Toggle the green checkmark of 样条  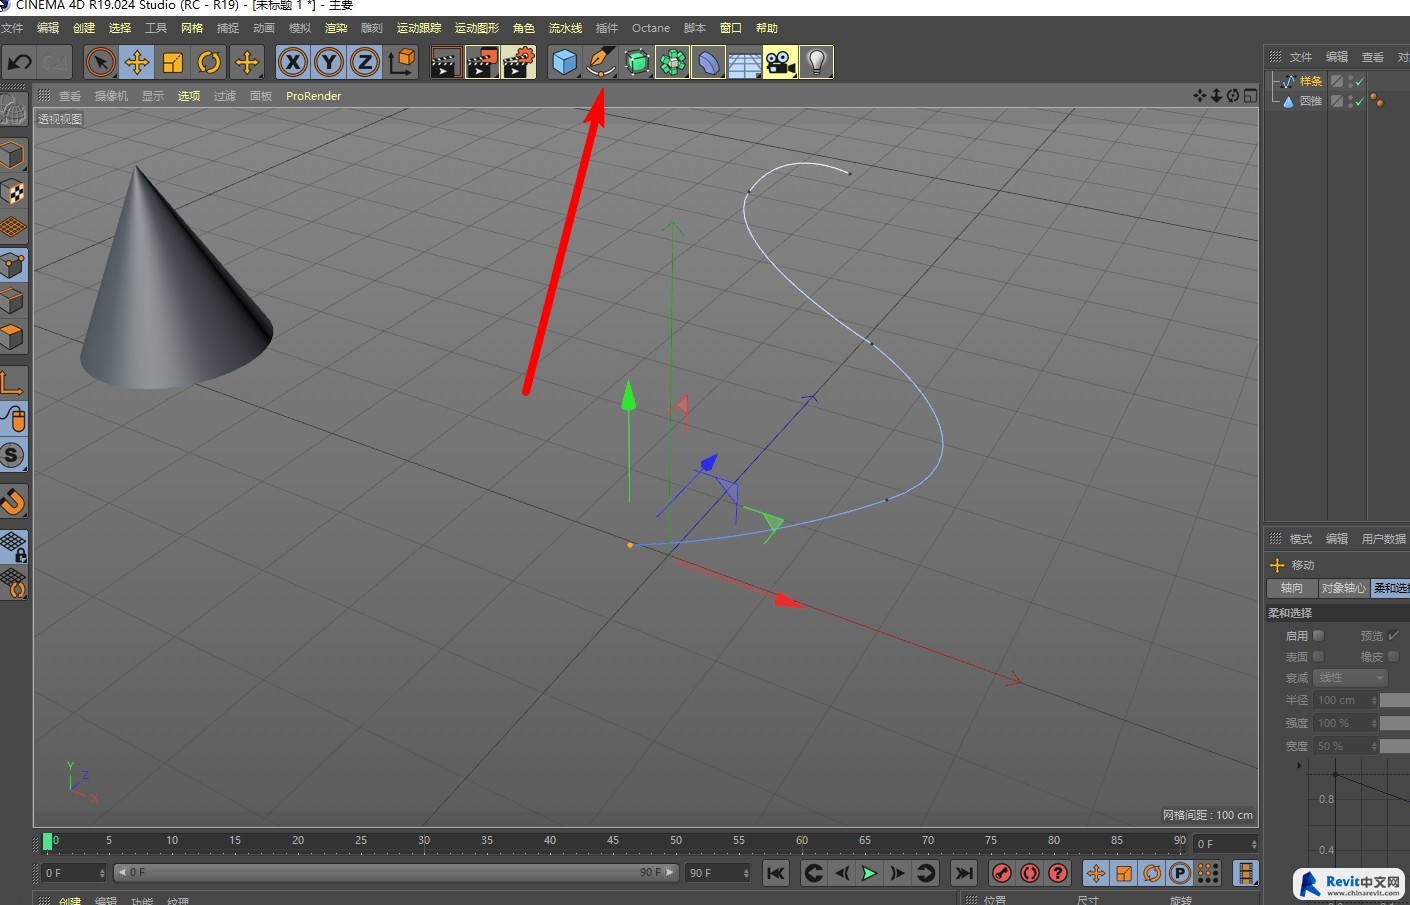point(1359,82)
